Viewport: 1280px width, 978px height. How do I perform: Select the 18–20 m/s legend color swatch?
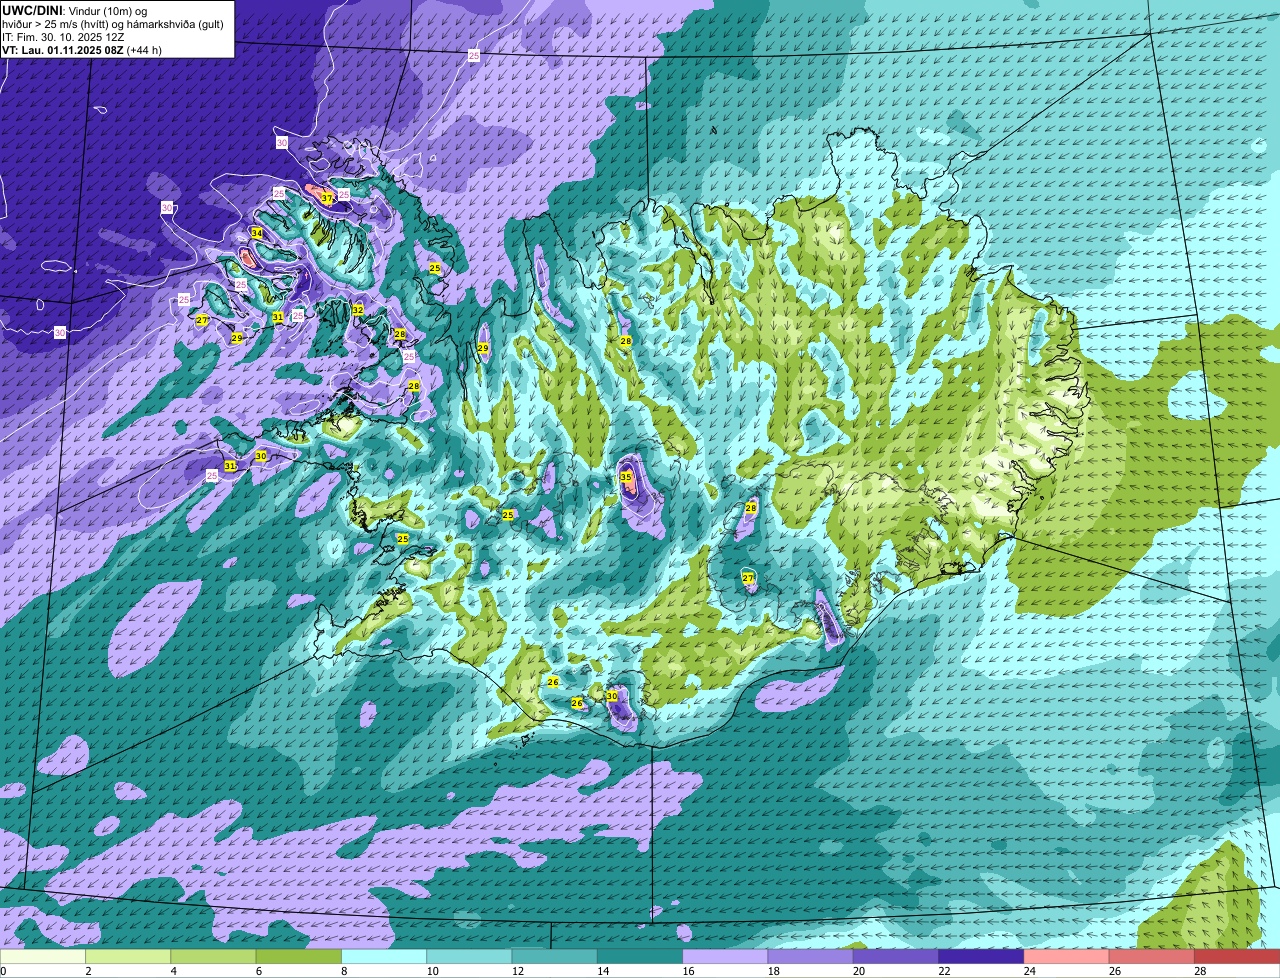click(811, 957)
